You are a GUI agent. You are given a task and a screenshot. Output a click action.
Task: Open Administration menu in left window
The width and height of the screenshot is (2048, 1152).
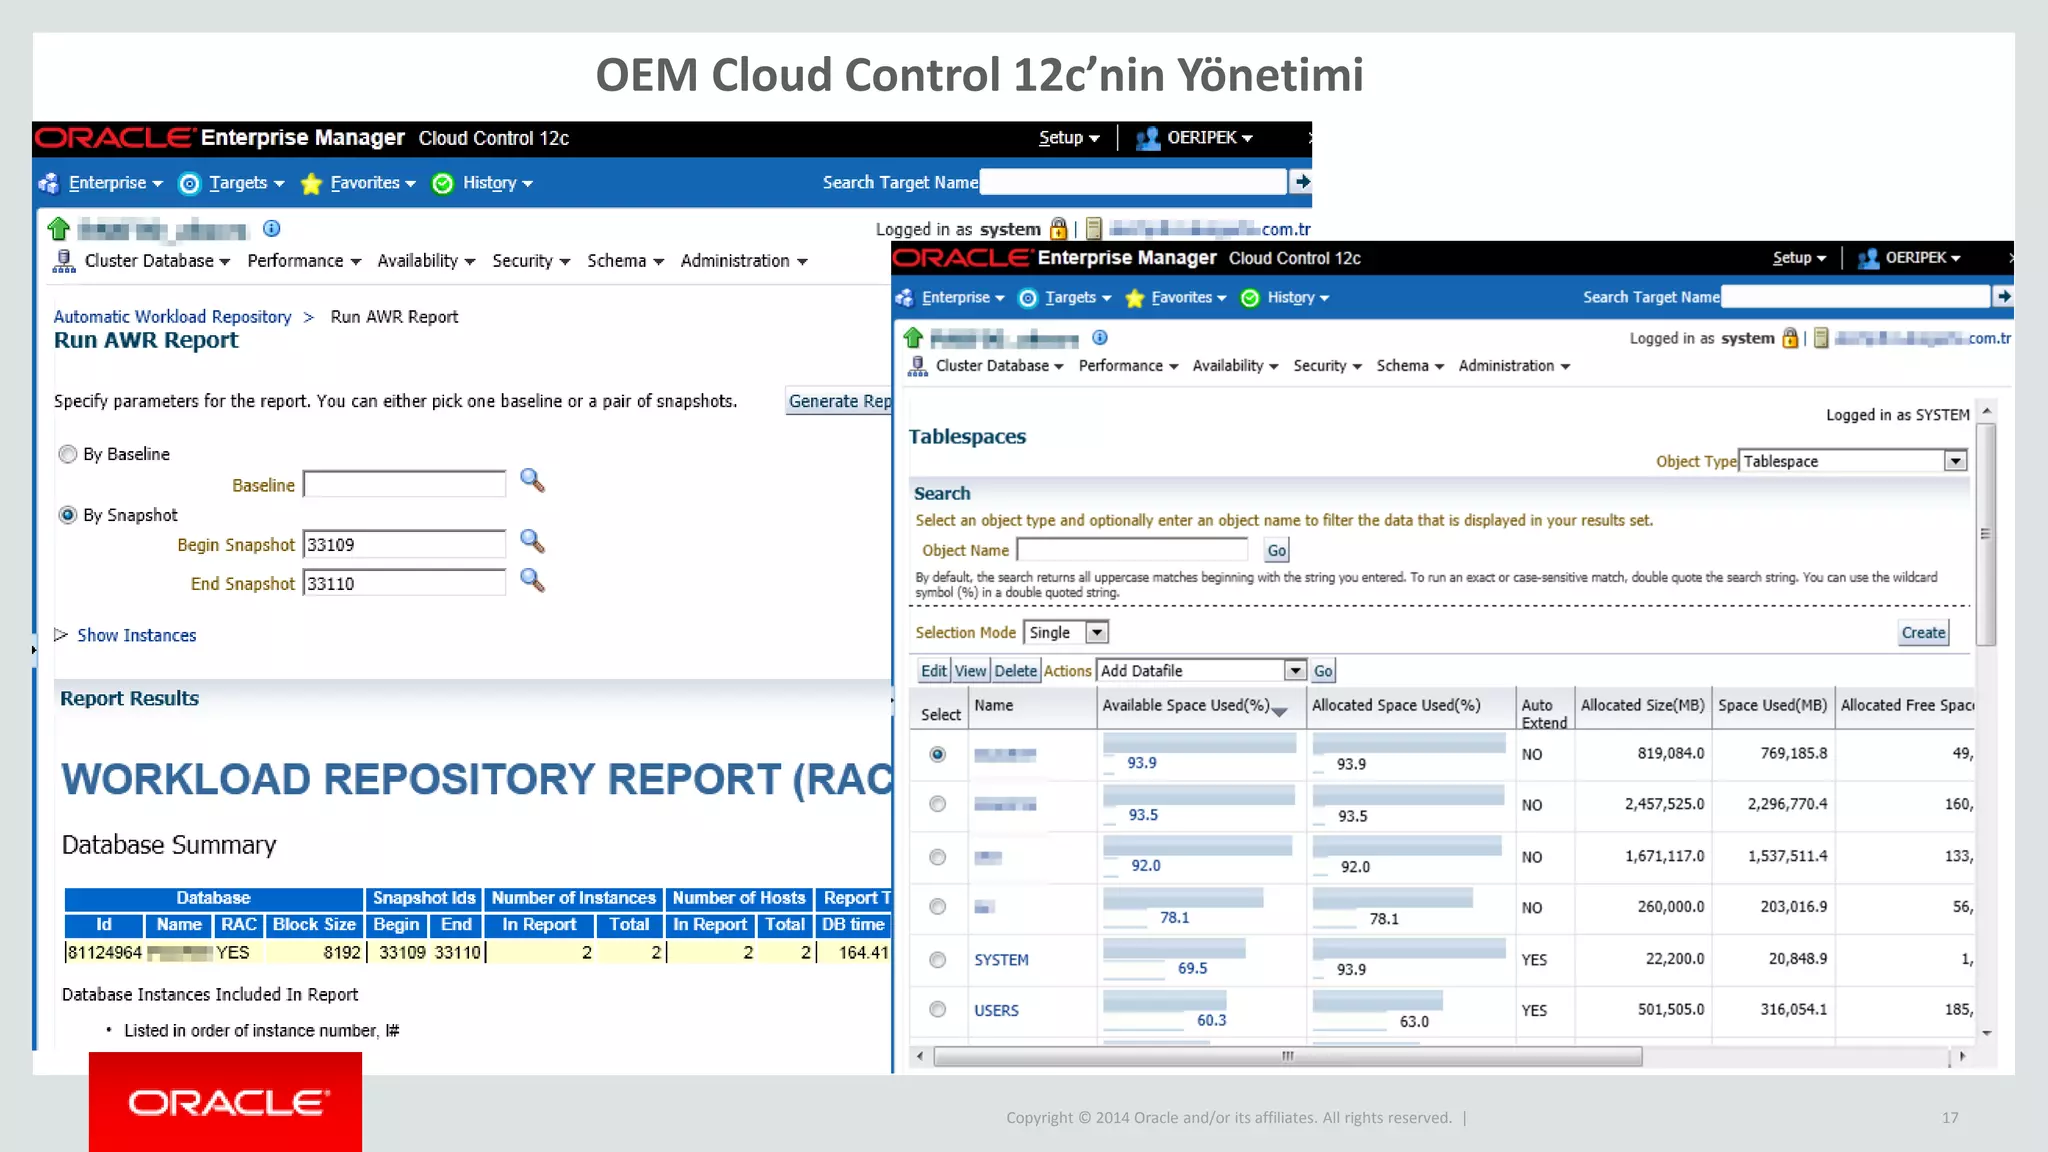coord(744,261)
